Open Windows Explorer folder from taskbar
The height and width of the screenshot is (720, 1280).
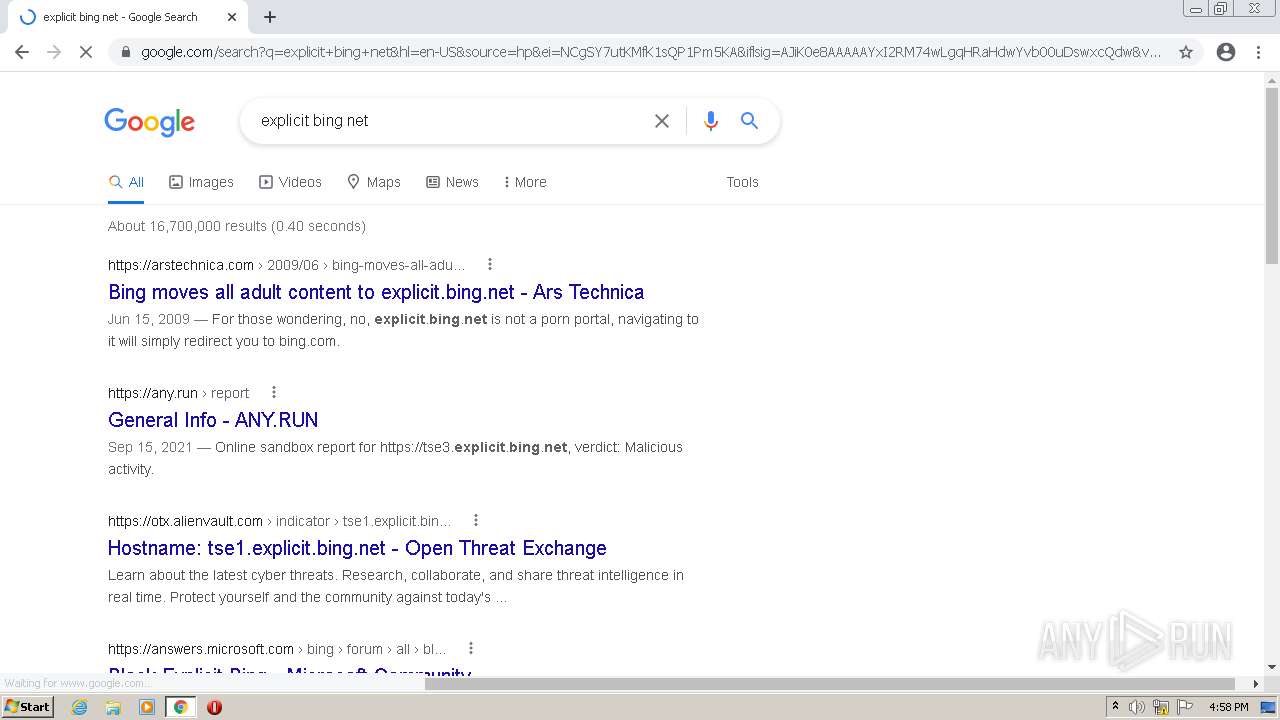113,707
